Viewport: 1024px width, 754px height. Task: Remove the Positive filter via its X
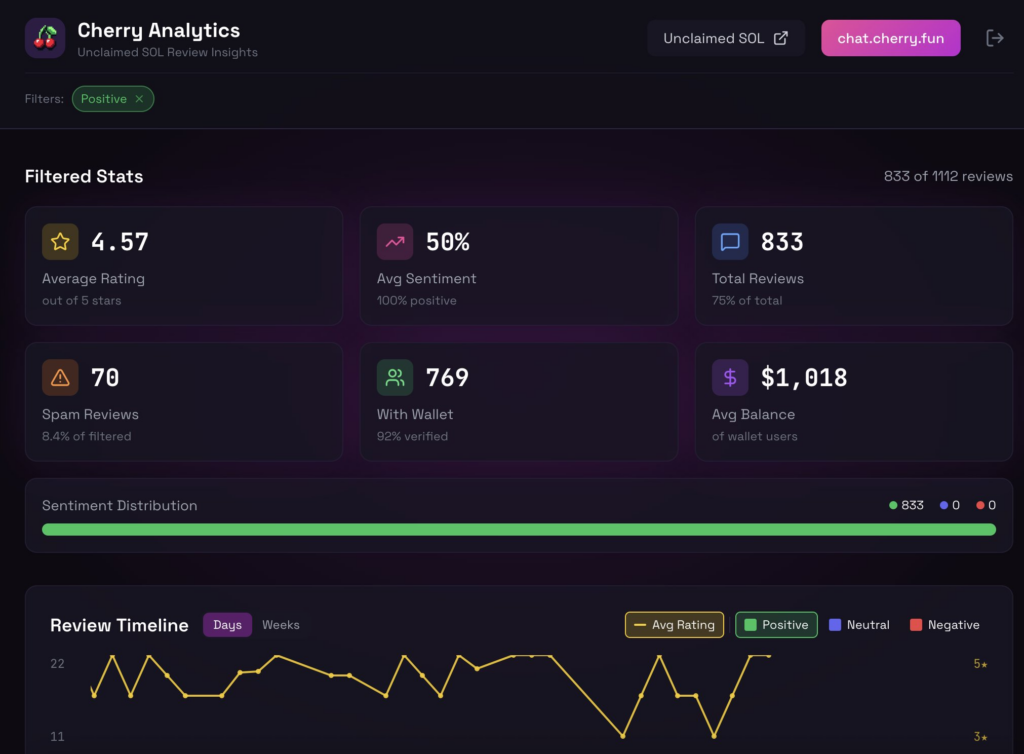click(139, 99)
